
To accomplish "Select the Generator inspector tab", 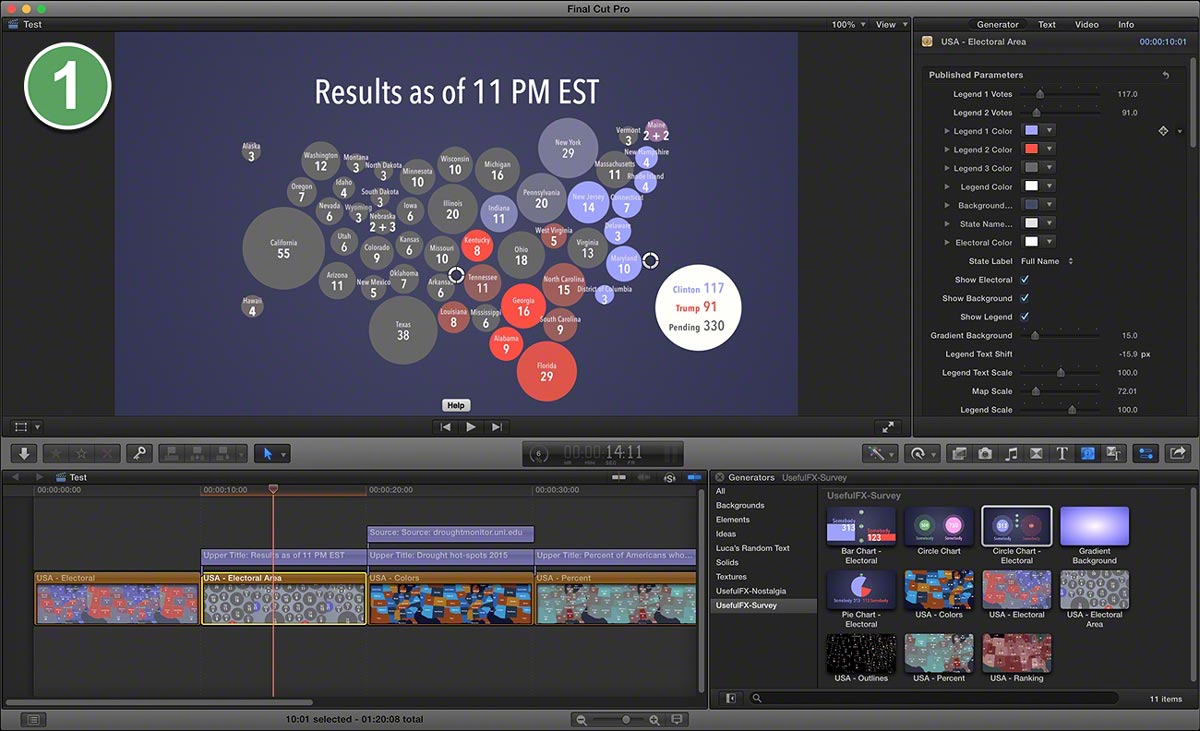I will [998, 25].
